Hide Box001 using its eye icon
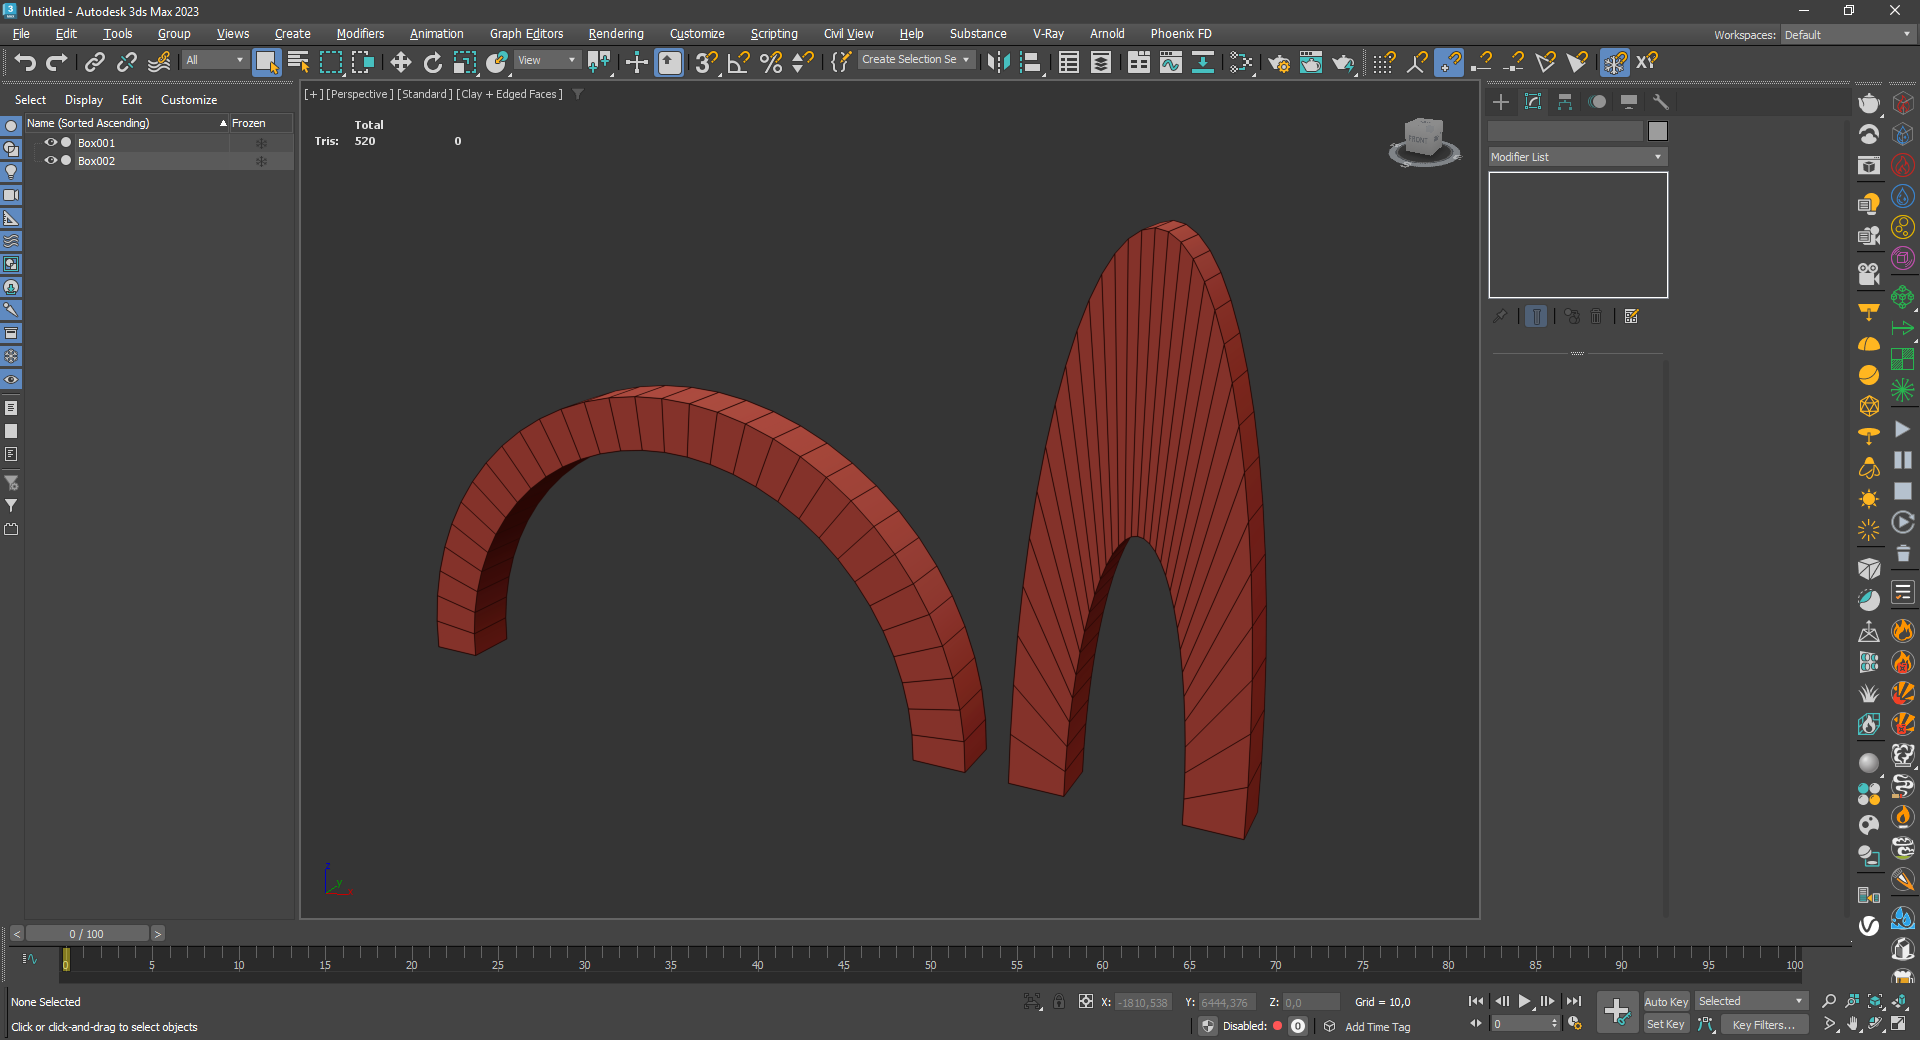 pos(50,143)
